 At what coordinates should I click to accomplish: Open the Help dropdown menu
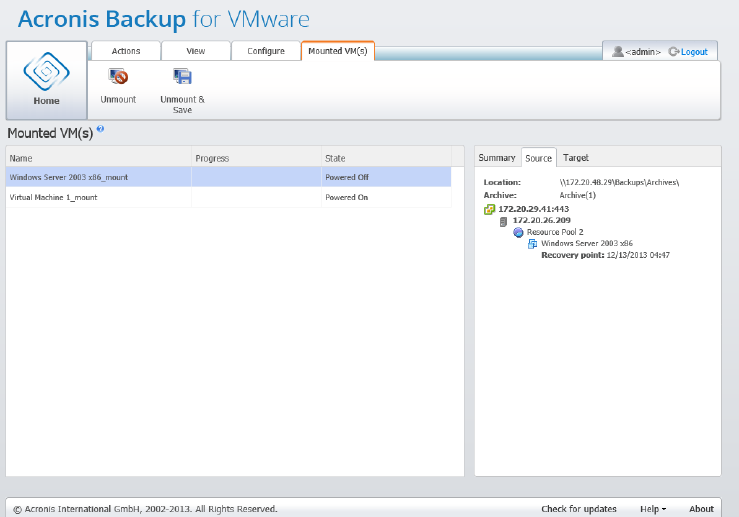654,509
